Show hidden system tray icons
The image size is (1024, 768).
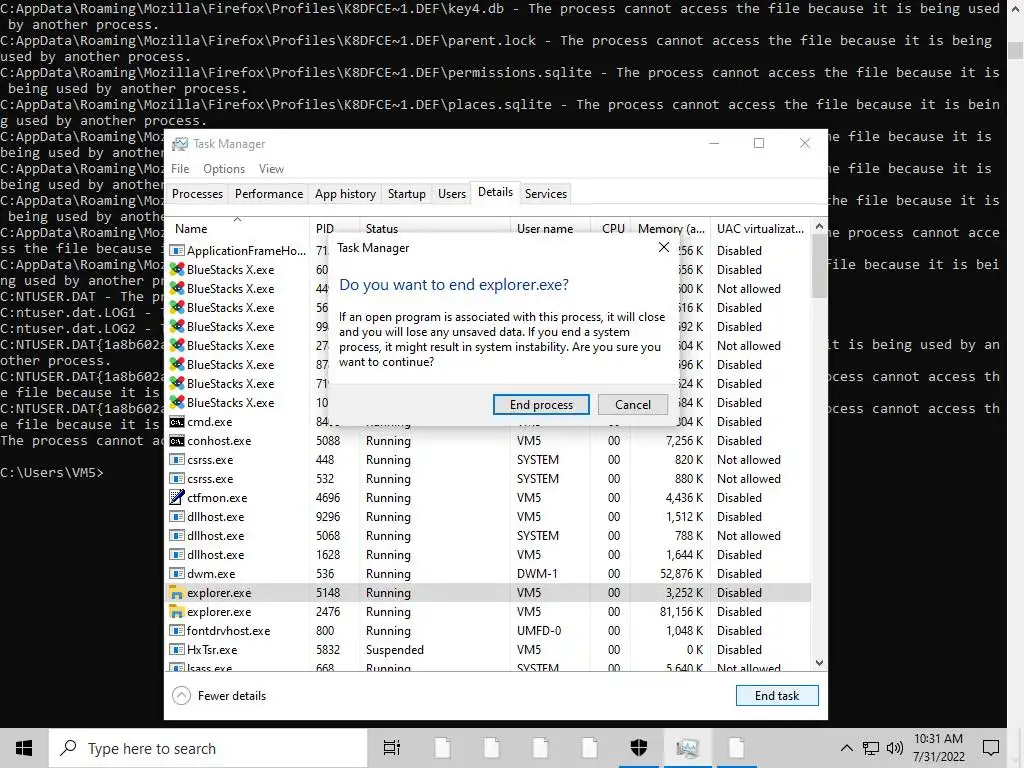(846, 748)
